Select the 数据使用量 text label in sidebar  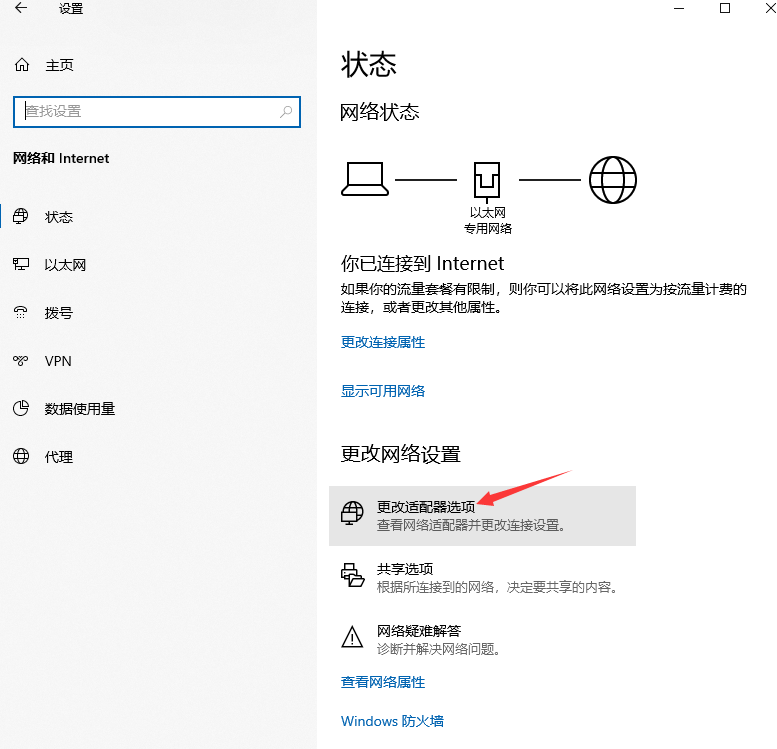[80, 409]
